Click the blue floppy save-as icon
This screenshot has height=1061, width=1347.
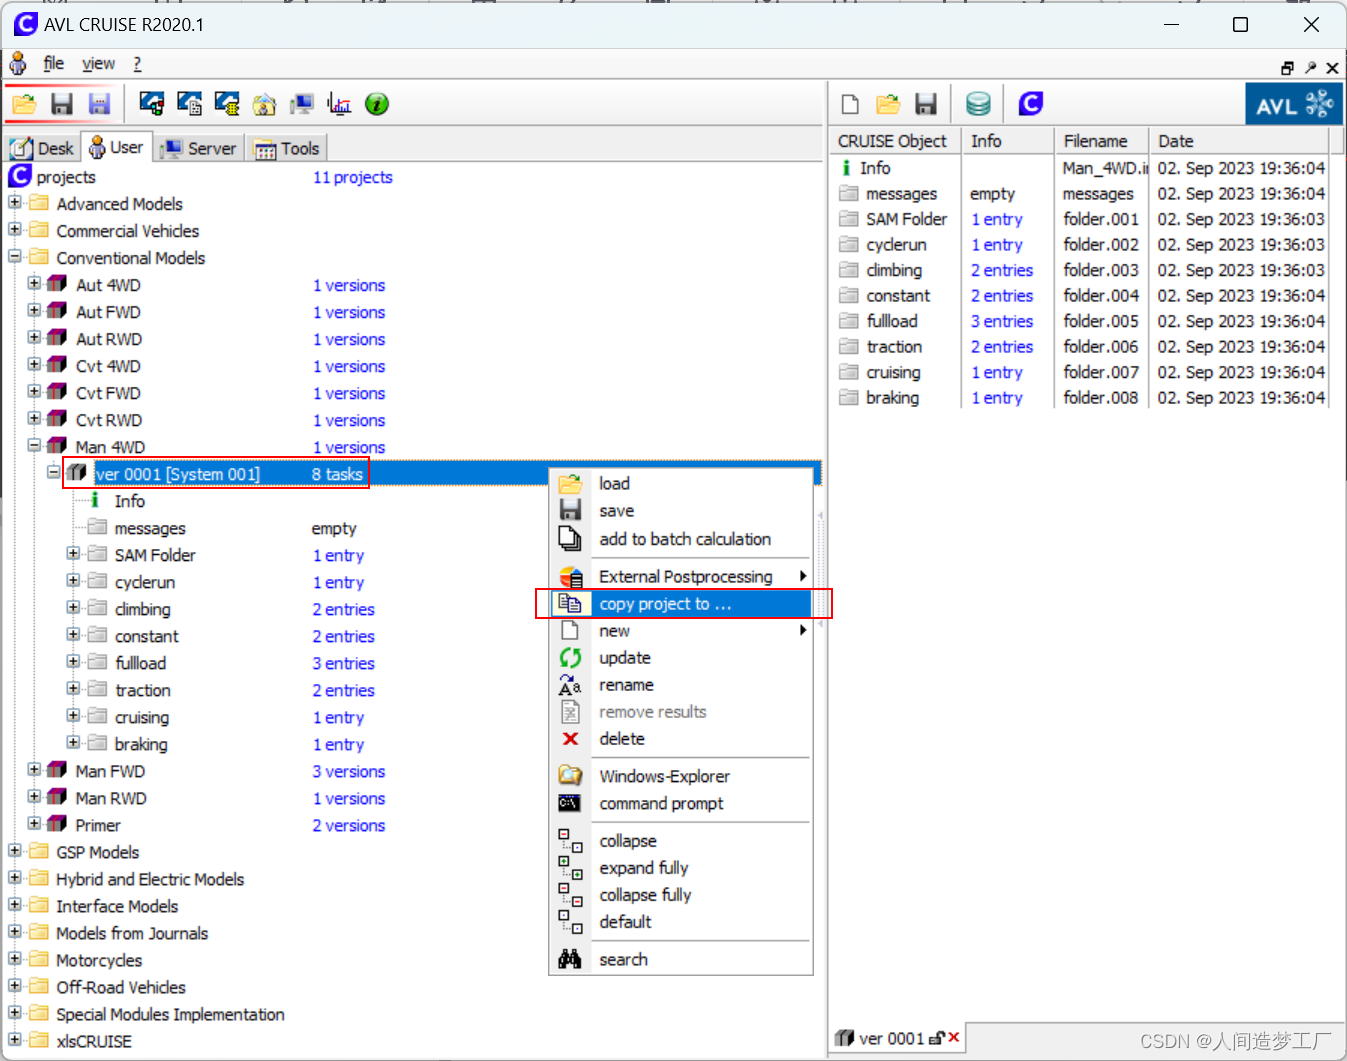point(99,104)
